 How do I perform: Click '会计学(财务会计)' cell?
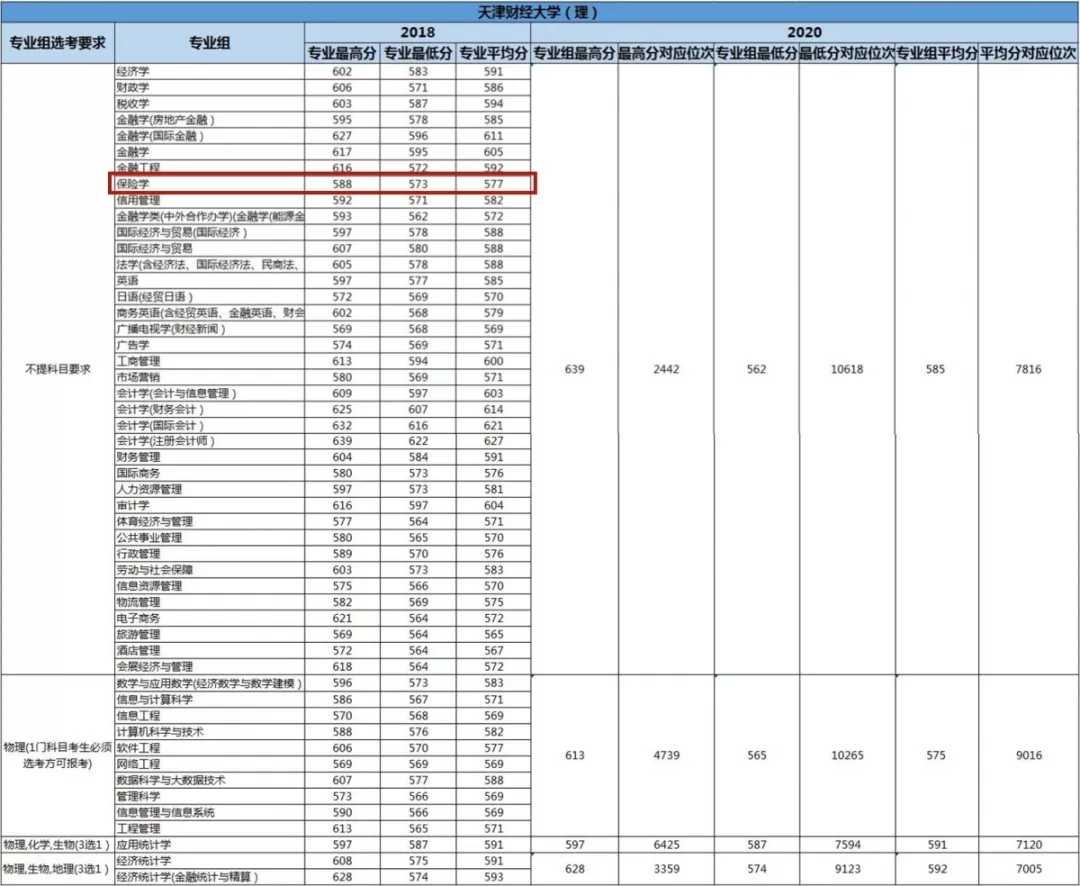209,409
